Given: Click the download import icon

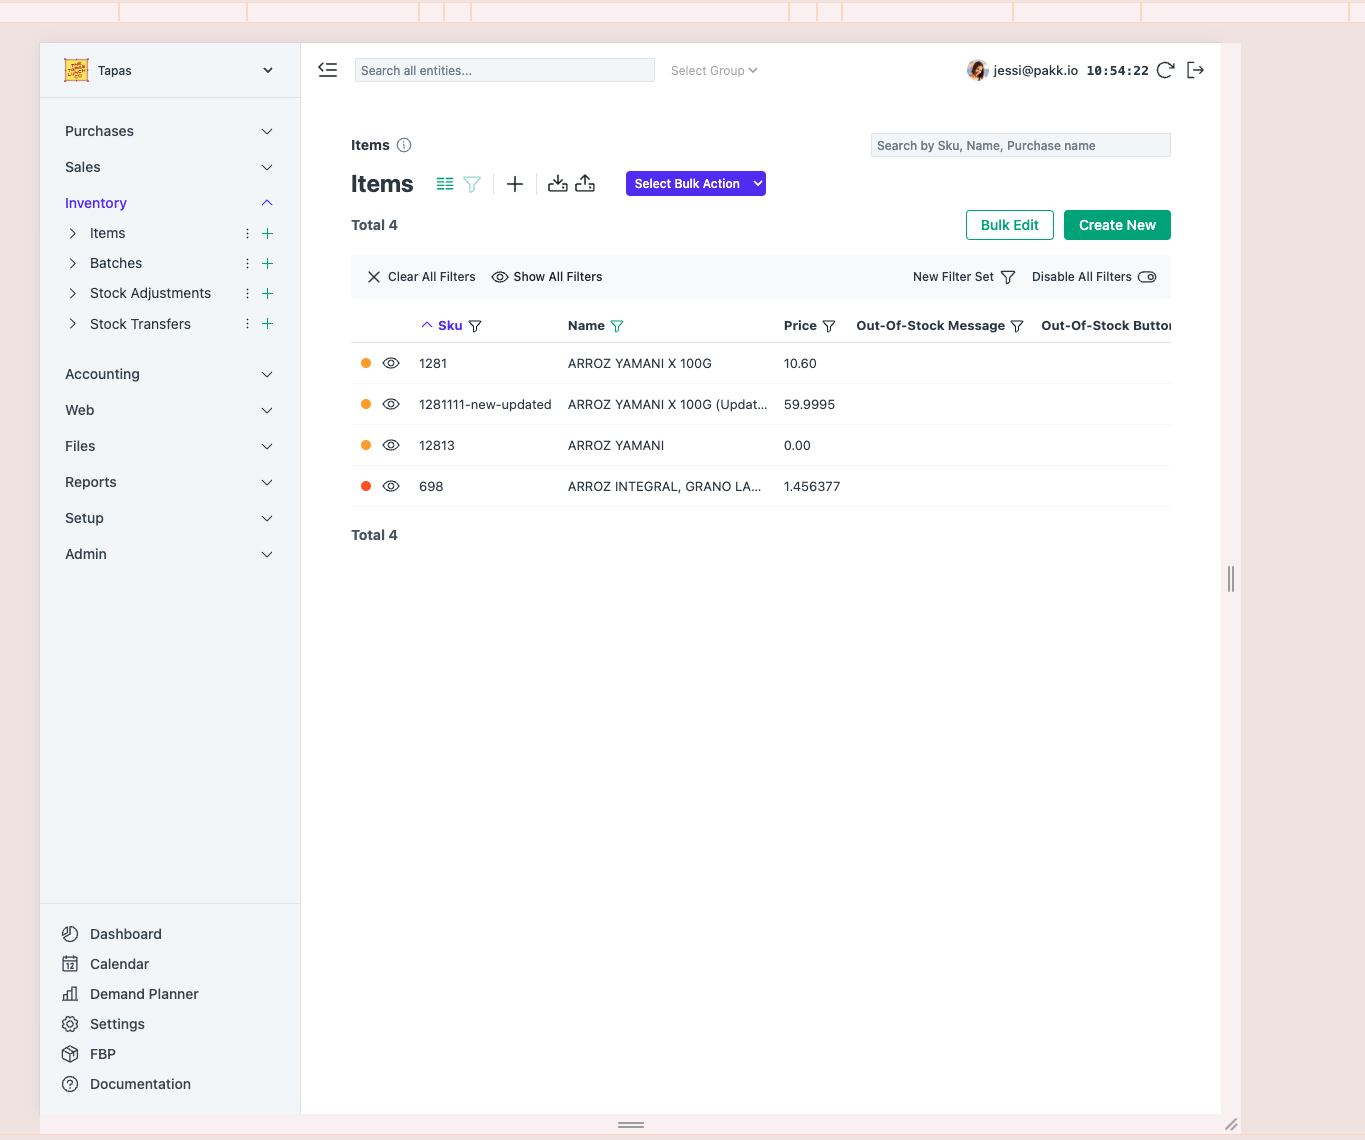Looking at the screenshot, I should point(558,184).
